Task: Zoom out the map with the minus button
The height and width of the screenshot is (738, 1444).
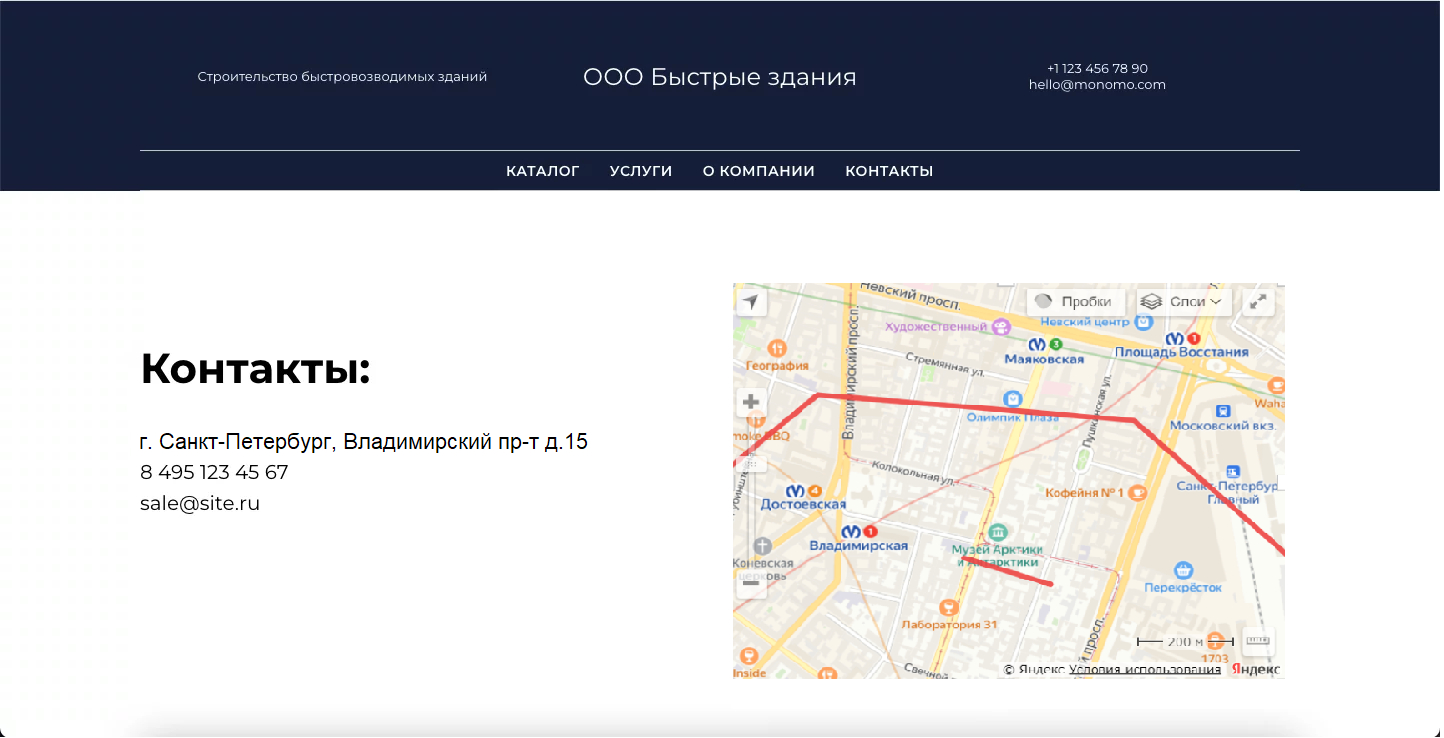Action: pyautogui.click(x=751, y=583)
